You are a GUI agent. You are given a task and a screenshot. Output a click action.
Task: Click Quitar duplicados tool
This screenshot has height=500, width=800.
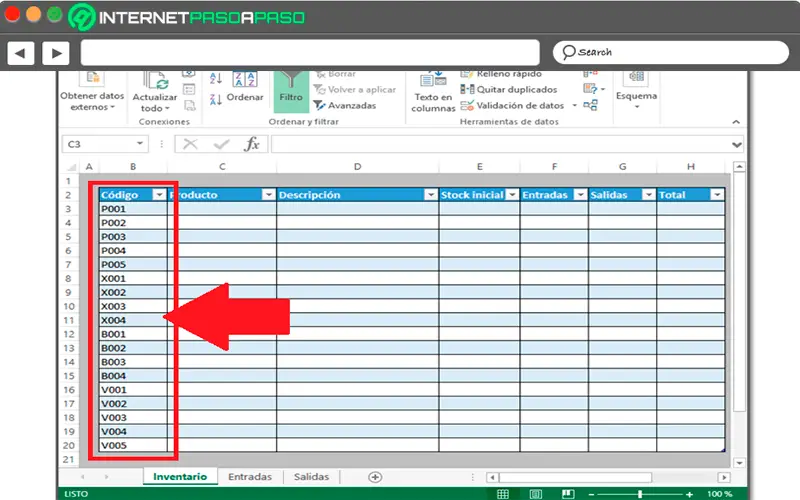pos(509,90)
